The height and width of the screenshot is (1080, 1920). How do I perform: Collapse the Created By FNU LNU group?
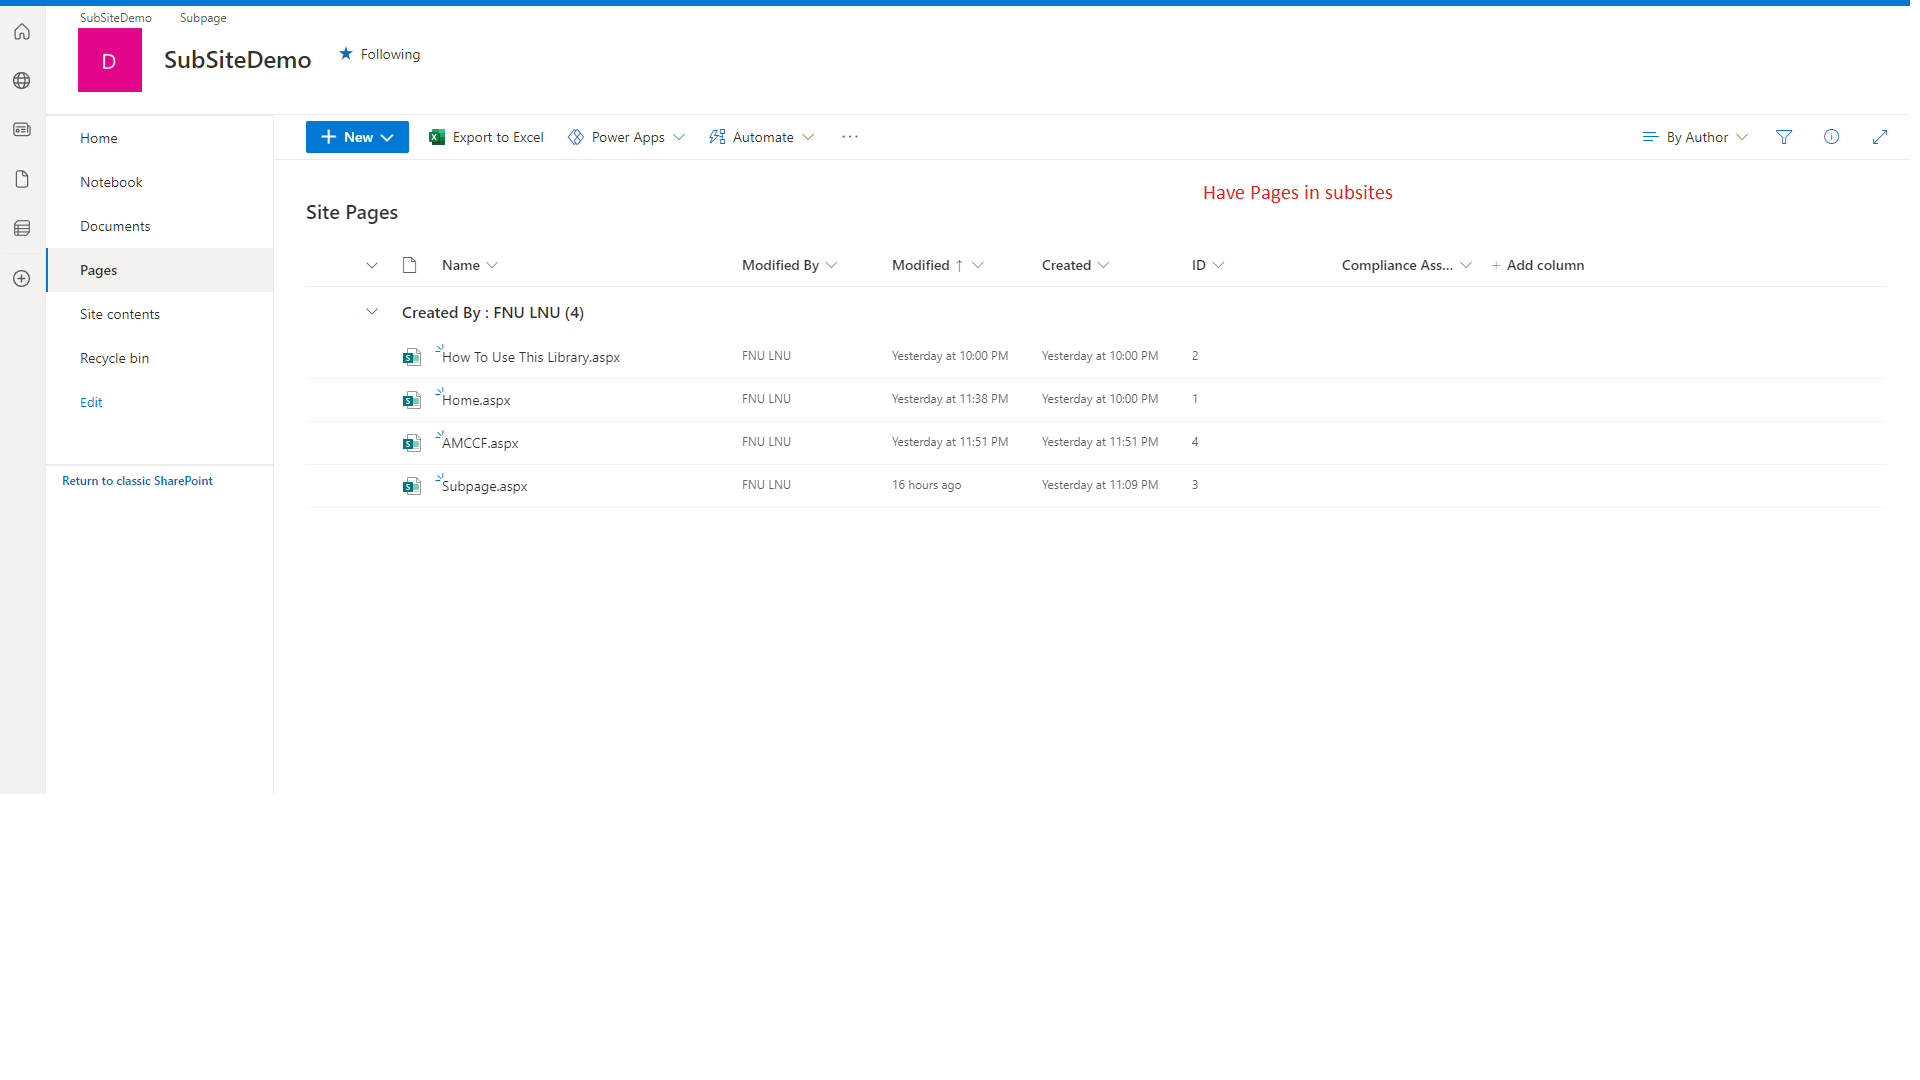pyautogui.click(x=372, y=312)
